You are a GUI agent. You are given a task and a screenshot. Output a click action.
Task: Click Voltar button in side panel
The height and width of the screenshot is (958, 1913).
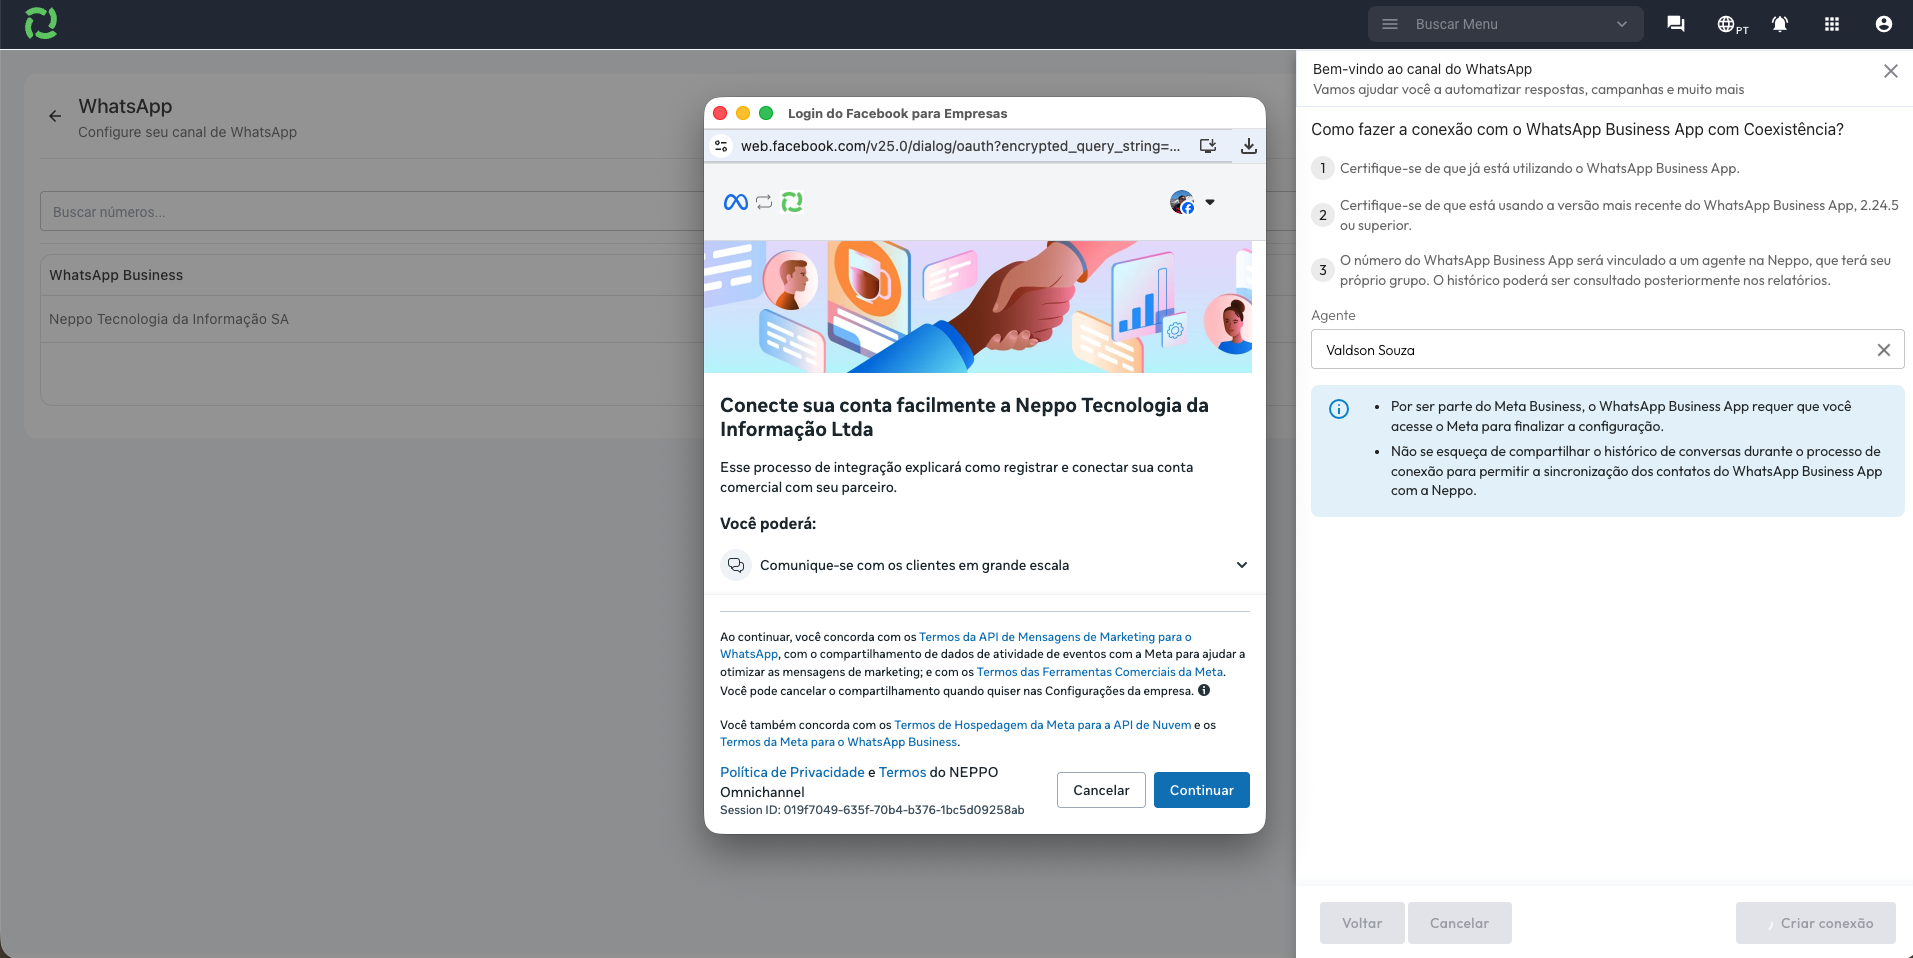tap(1362, 923)
